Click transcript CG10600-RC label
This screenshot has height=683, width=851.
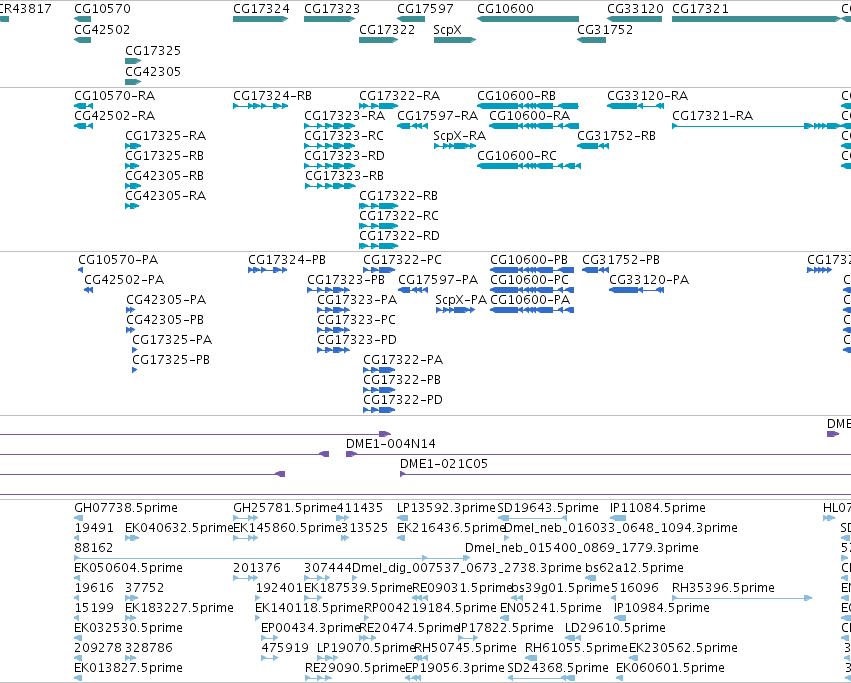point(517,156)
